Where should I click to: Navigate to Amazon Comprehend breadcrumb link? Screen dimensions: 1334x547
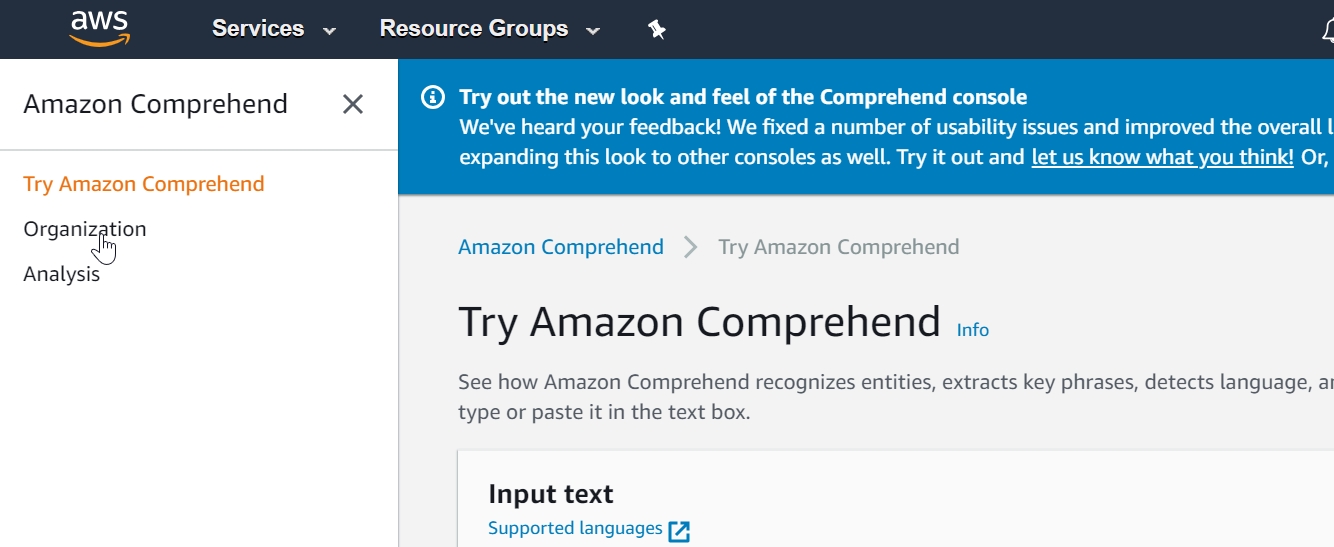(561, 247)
